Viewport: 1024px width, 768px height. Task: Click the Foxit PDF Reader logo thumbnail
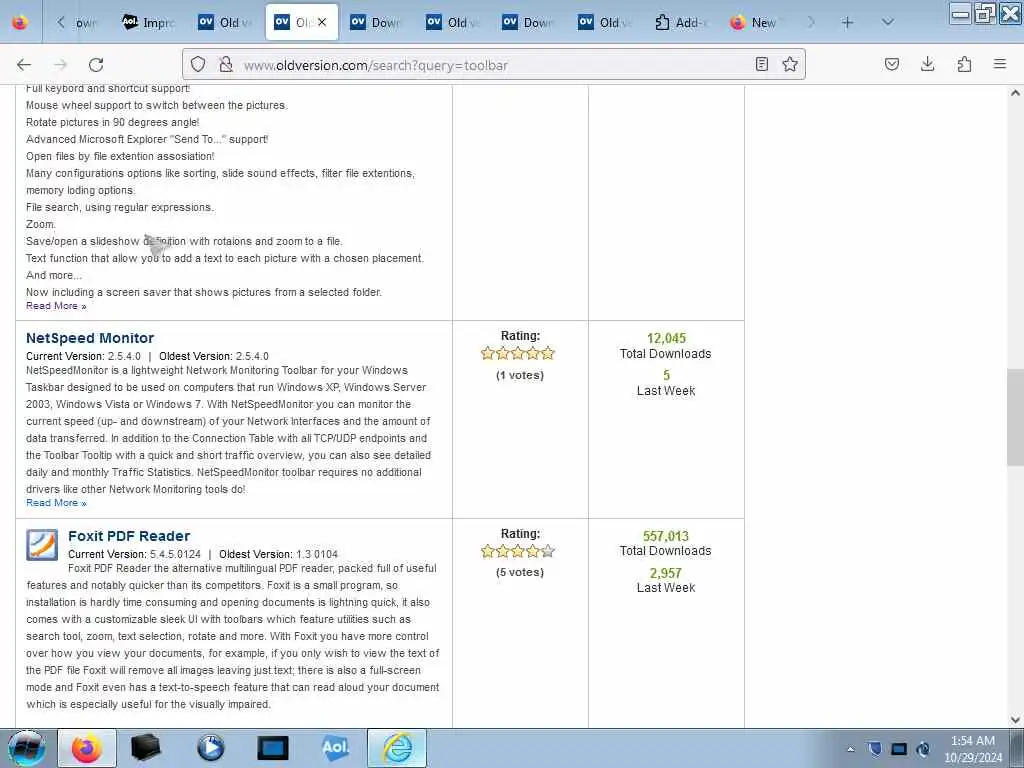42,545
